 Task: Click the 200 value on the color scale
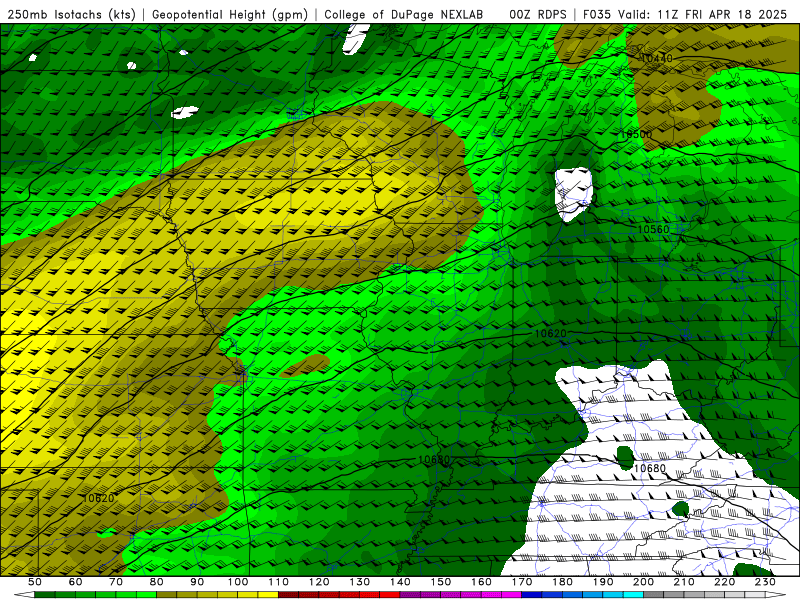coord(643,582)
